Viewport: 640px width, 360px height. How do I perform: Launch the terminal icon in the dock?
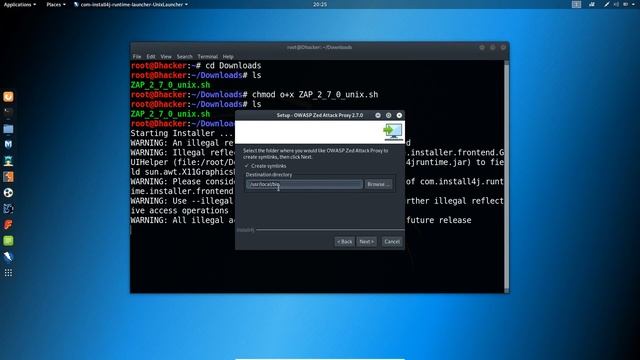pyautogui.click(x=8, y=113)
